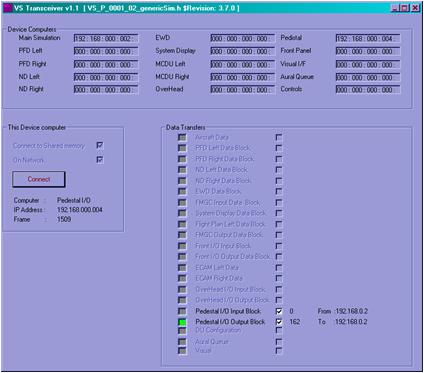
Task: Click status indicator beside OverHead I/O Input Block
Action: (182, 289)
